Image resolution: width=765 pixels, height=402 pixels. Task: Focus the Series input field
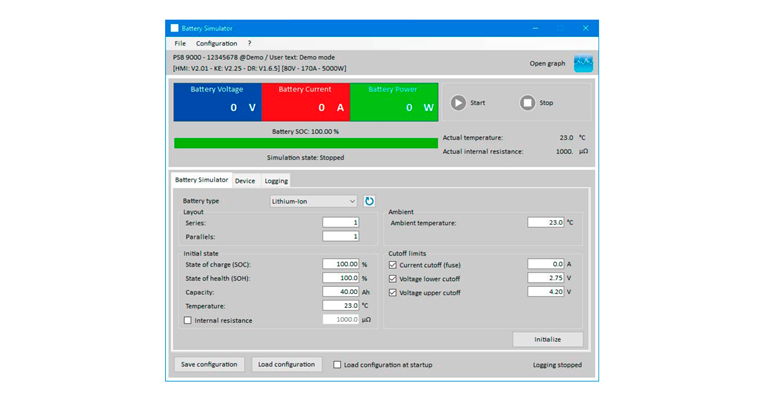[x=341, y=222]
